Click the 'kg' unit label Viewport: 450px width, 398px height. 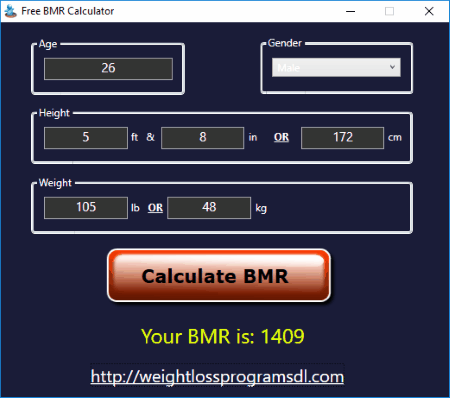261,208
